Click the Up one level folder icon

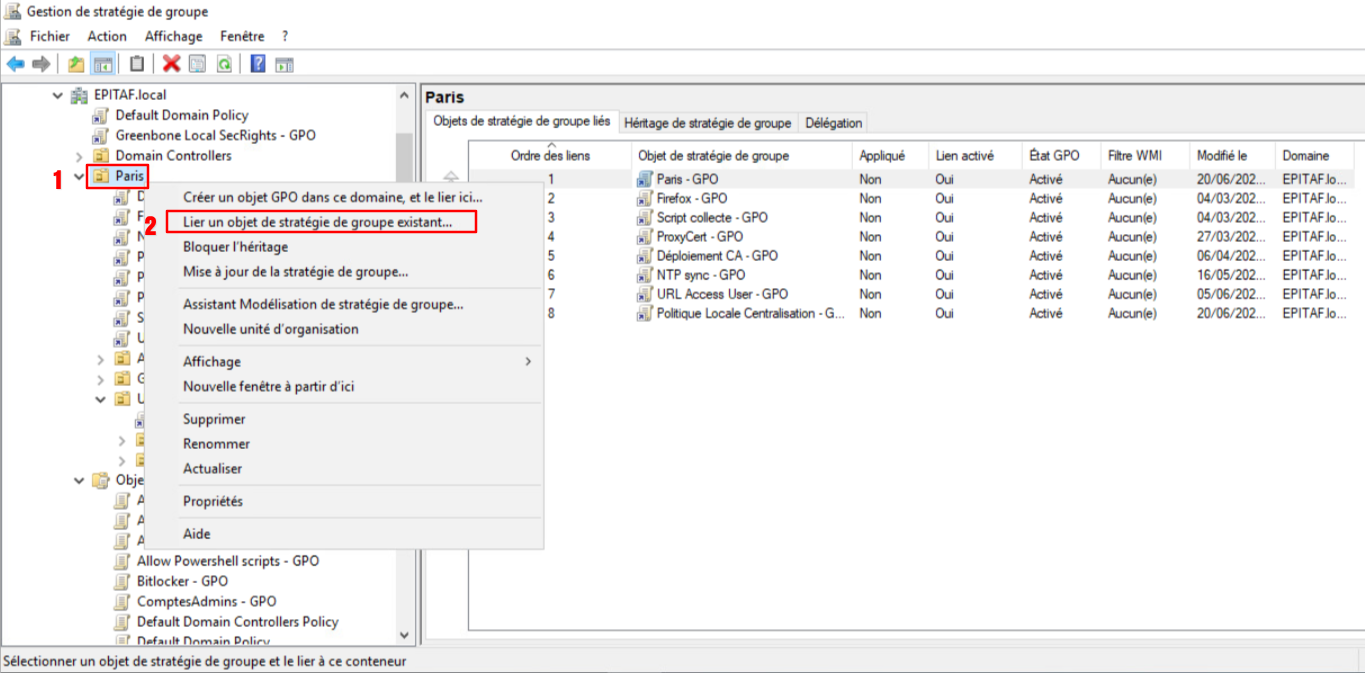(76, 64)
